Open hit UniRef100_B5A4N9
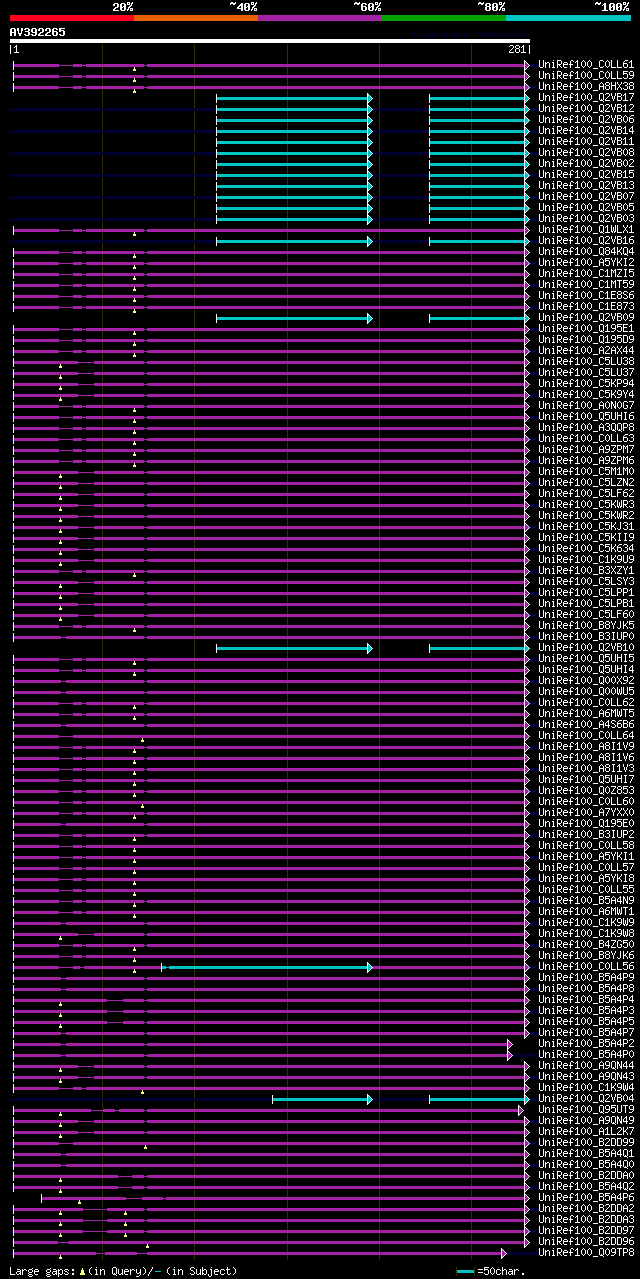 click(586, 900)
